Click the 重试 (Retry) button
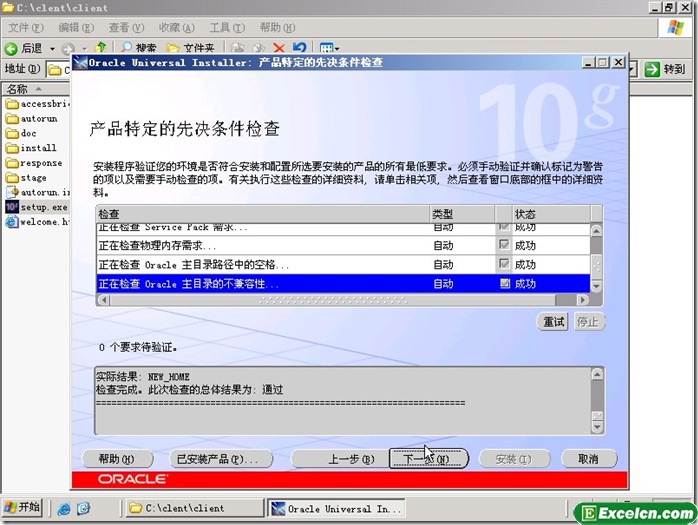The image size is (698, 525). pyautogui.click(x=553, y=322)
